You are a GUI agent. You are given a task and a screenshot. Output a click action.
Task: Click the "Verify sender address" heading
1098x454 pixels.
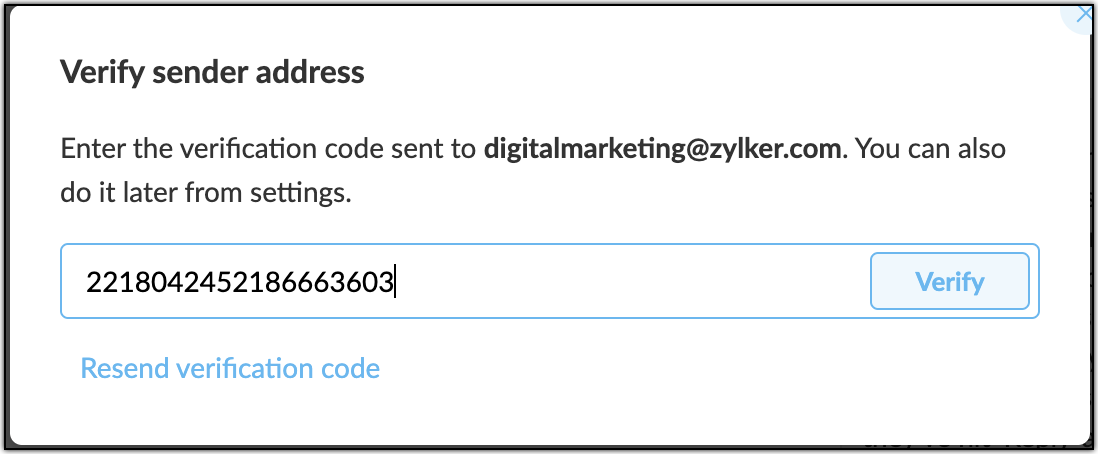(x=212, y=72)
